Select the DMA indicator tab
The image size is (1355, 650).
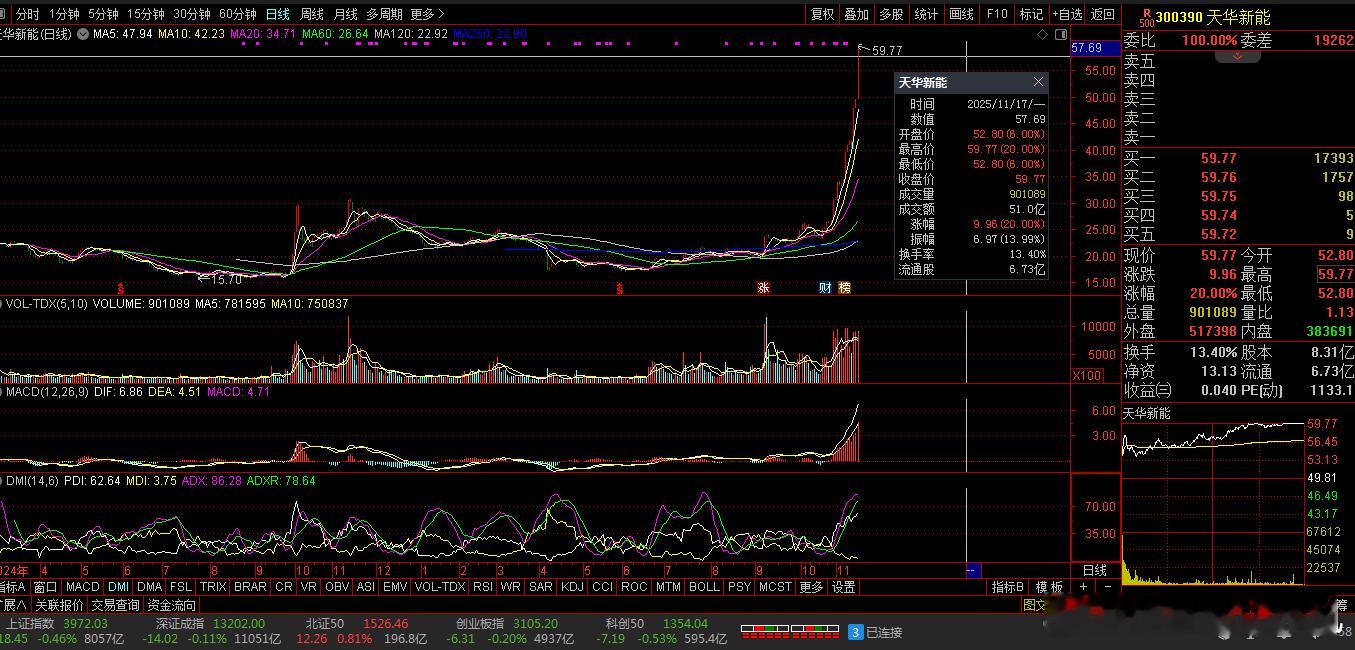(x=150, y=587)
